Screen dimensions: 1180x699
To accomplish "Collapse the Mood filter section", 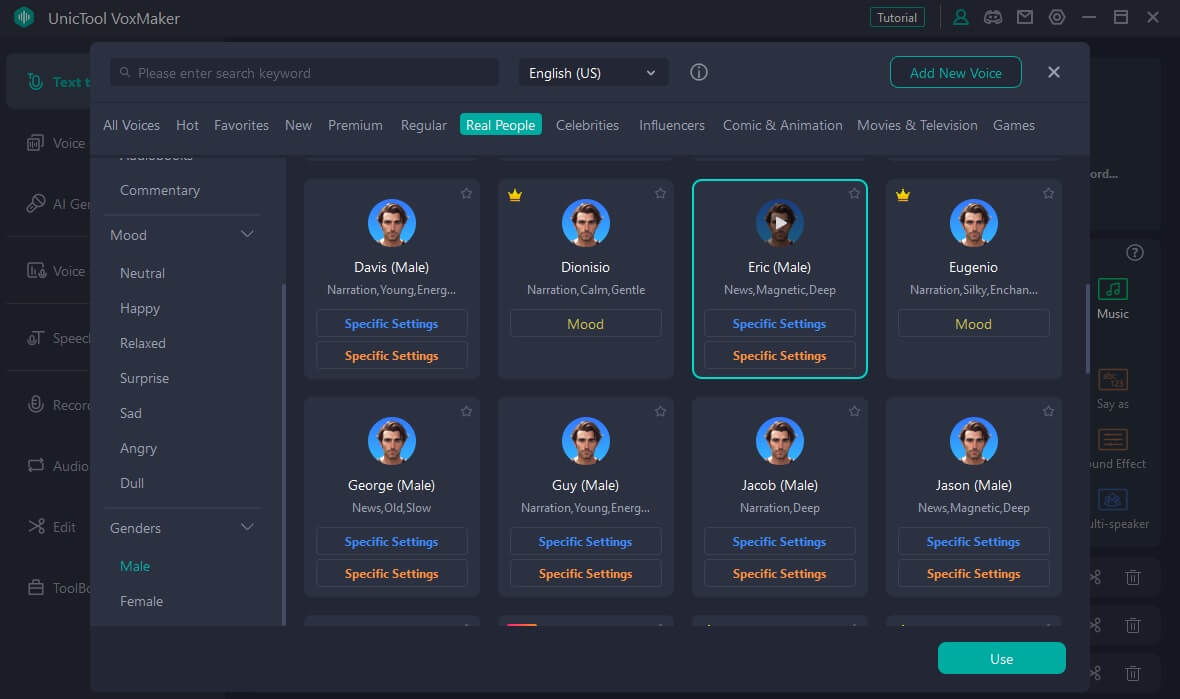I will (x=247, y=235).
